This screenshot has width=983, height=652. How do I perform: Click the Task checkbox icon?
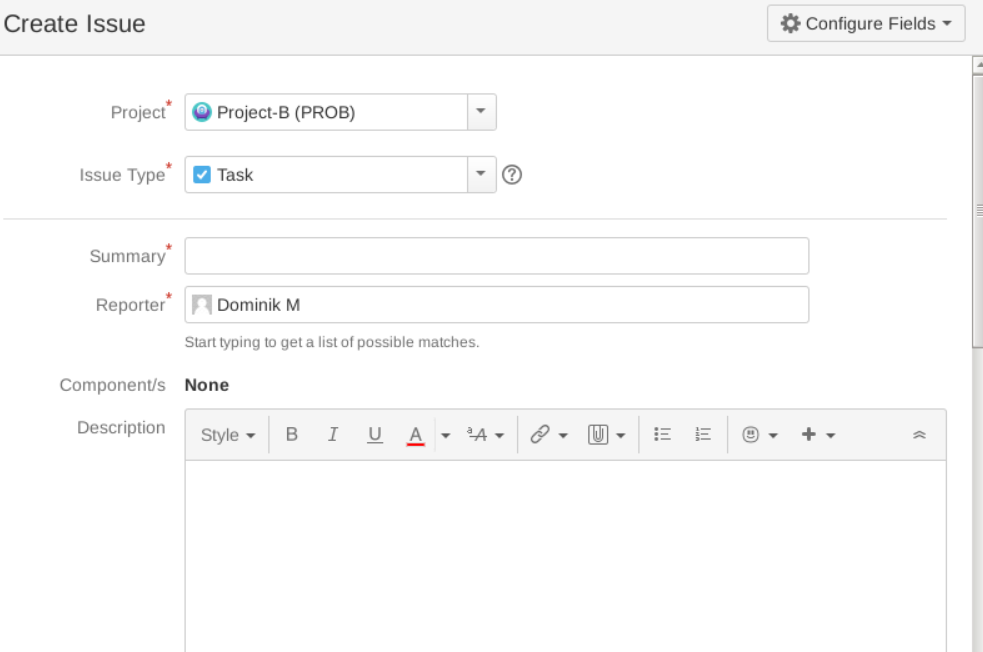click(202, 174)
